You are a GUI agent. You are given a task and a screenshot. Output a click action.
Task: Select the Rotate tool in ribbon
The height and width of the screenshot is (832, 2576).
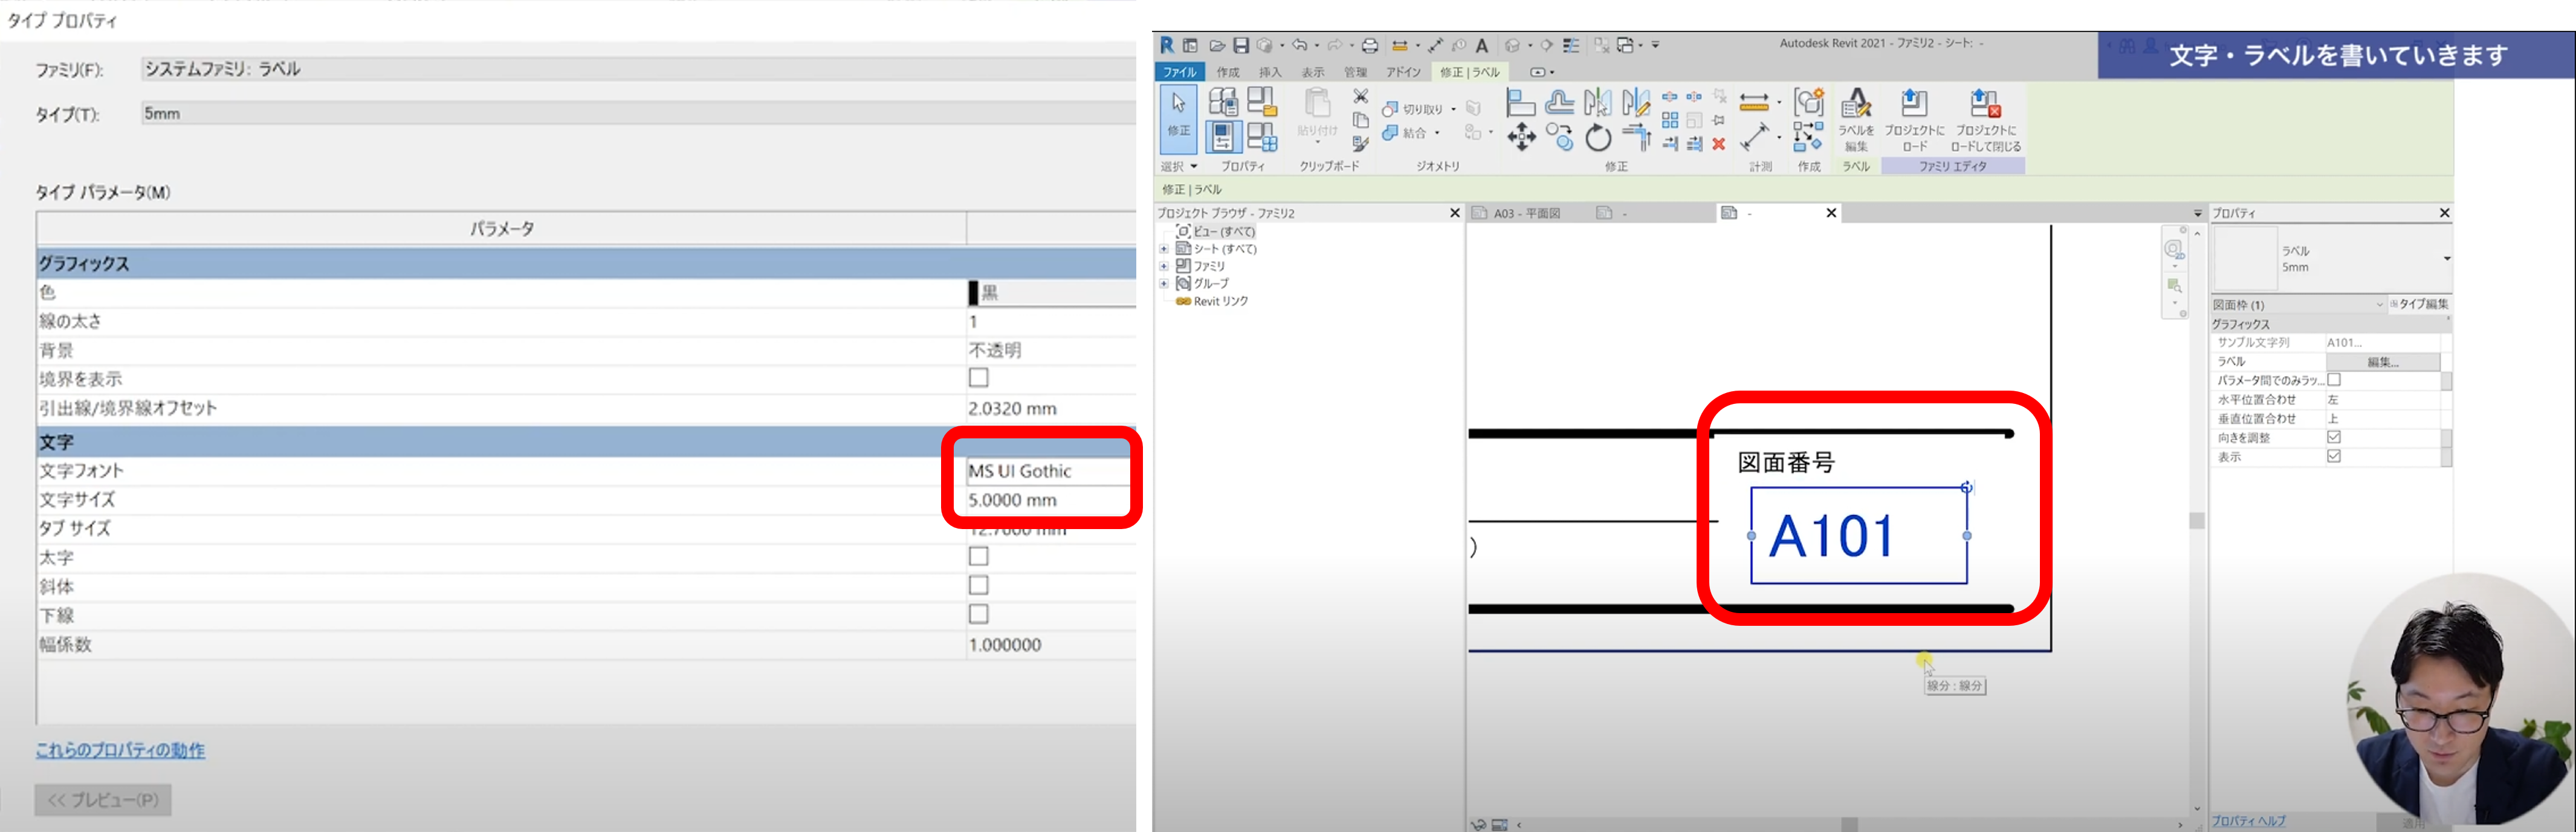(x=1598, y=138)
